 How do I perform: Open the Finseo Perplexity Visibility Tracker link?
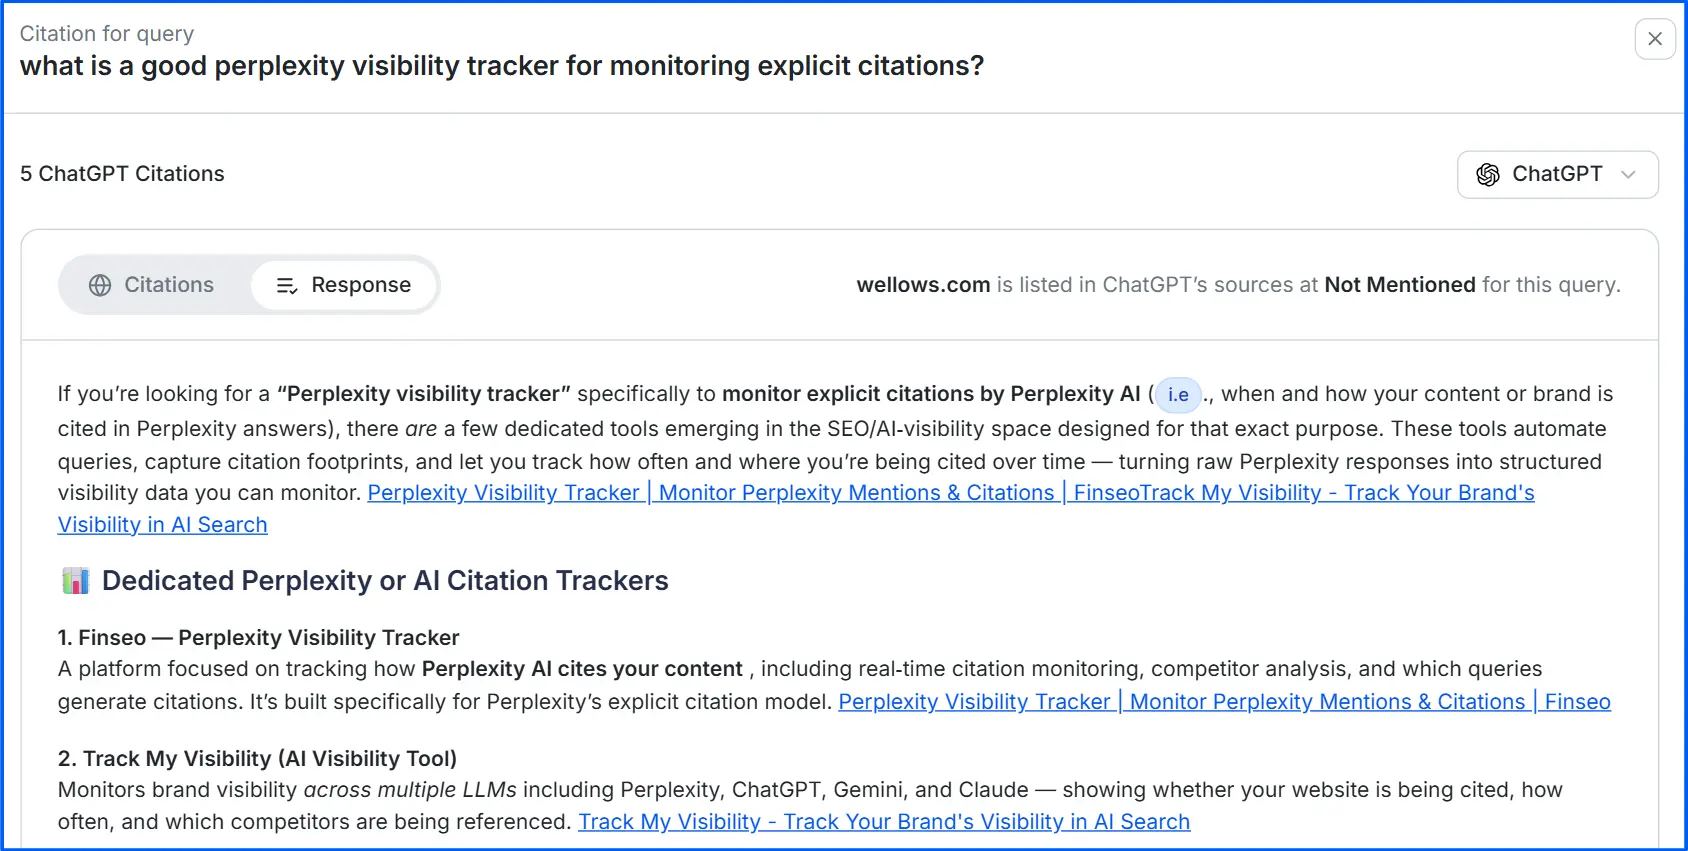click(x=1225, y=701)
